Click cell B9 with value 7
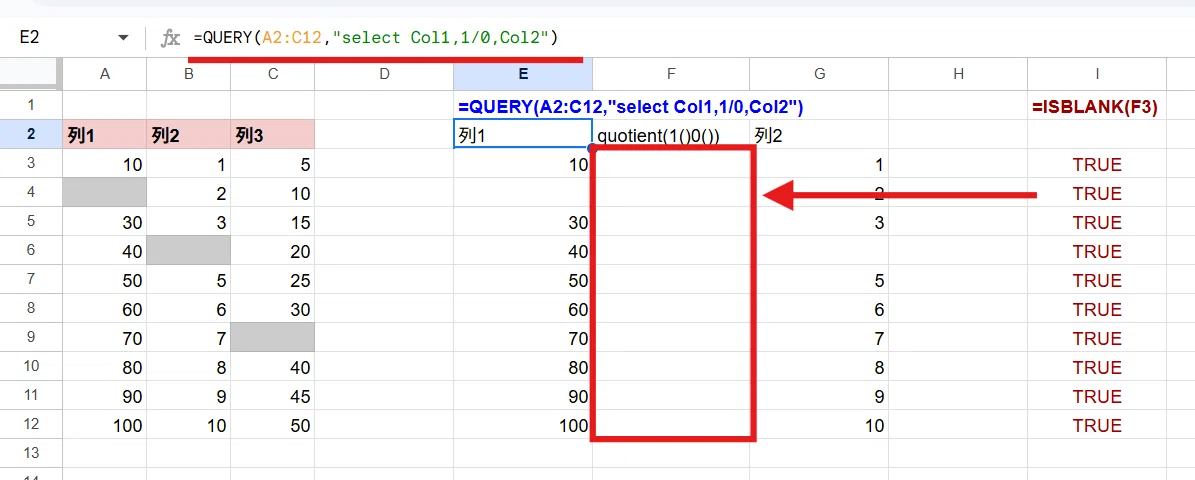Image resolution: width=1195 pixels, height=480 pixels. (188, 338)
